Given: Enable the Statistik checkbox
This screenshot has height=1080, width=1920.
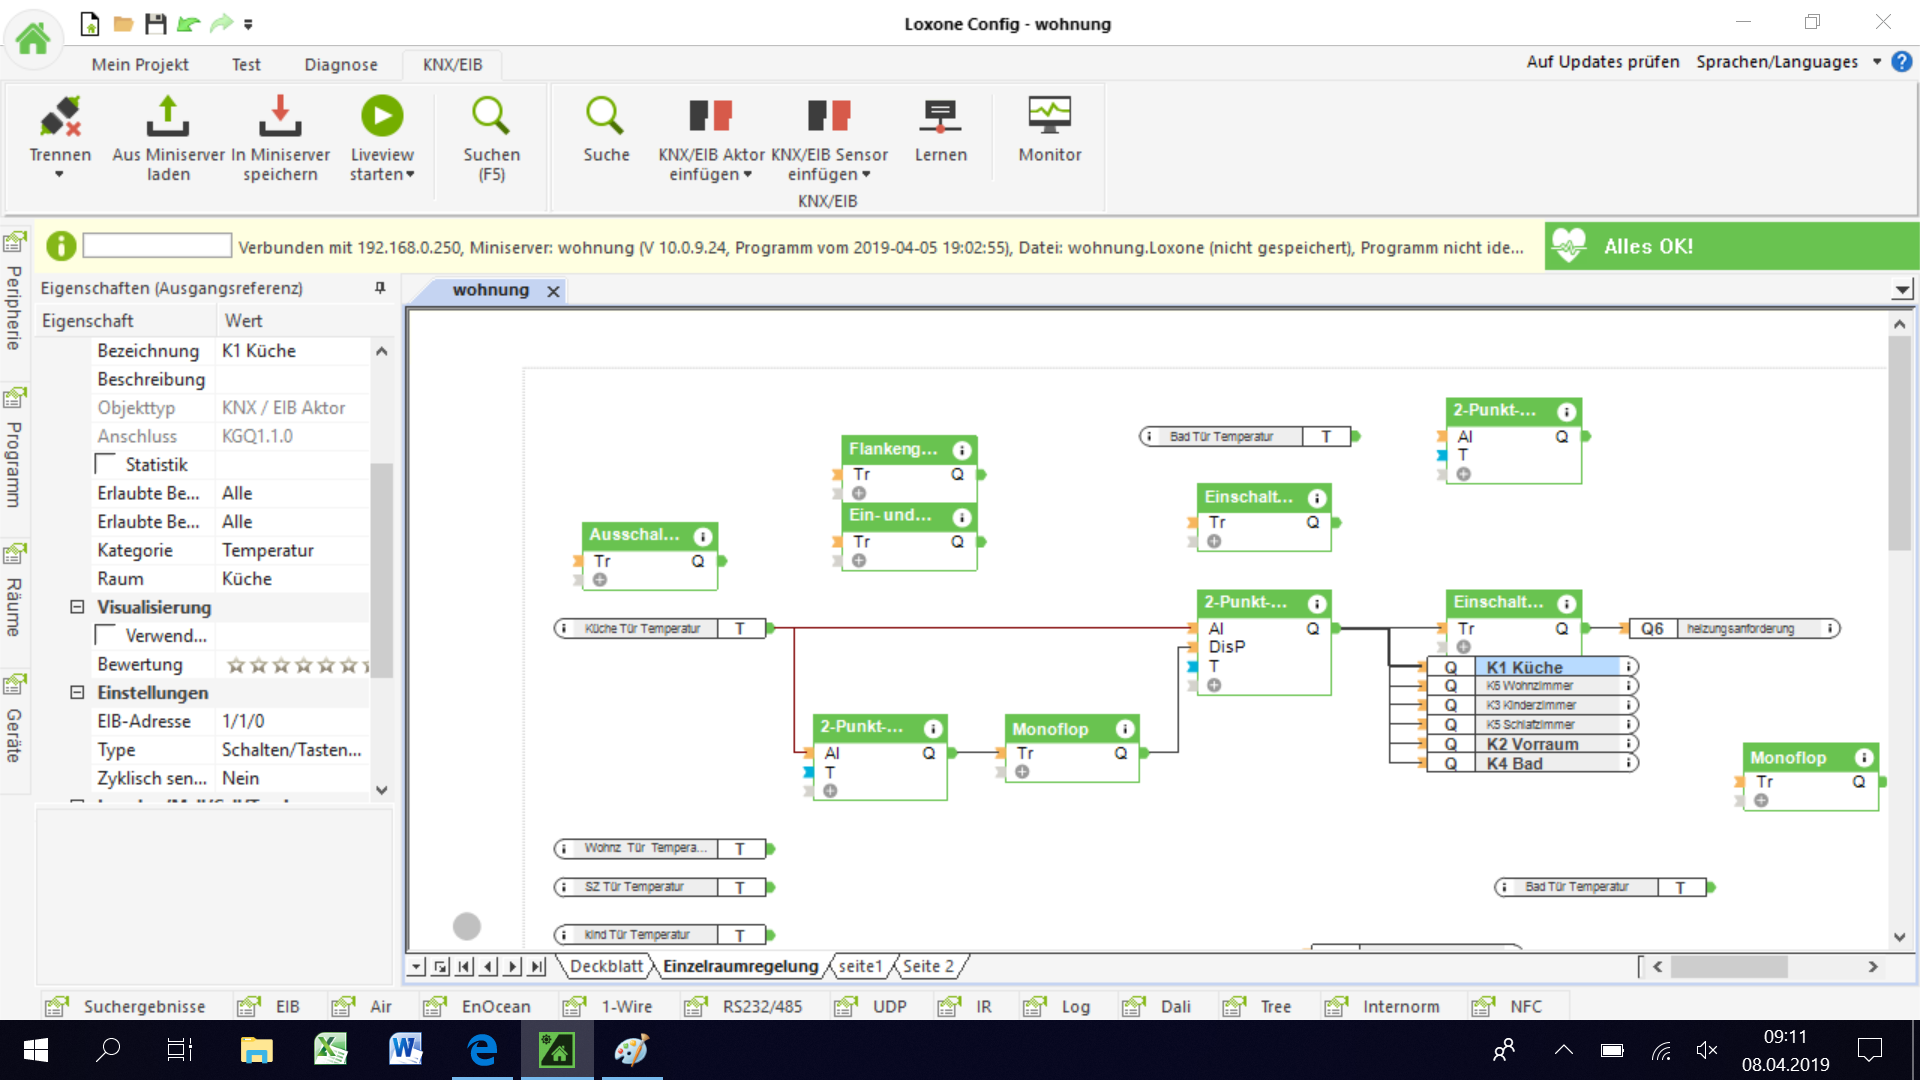Looking at the screenshot, I should point(105,465).
